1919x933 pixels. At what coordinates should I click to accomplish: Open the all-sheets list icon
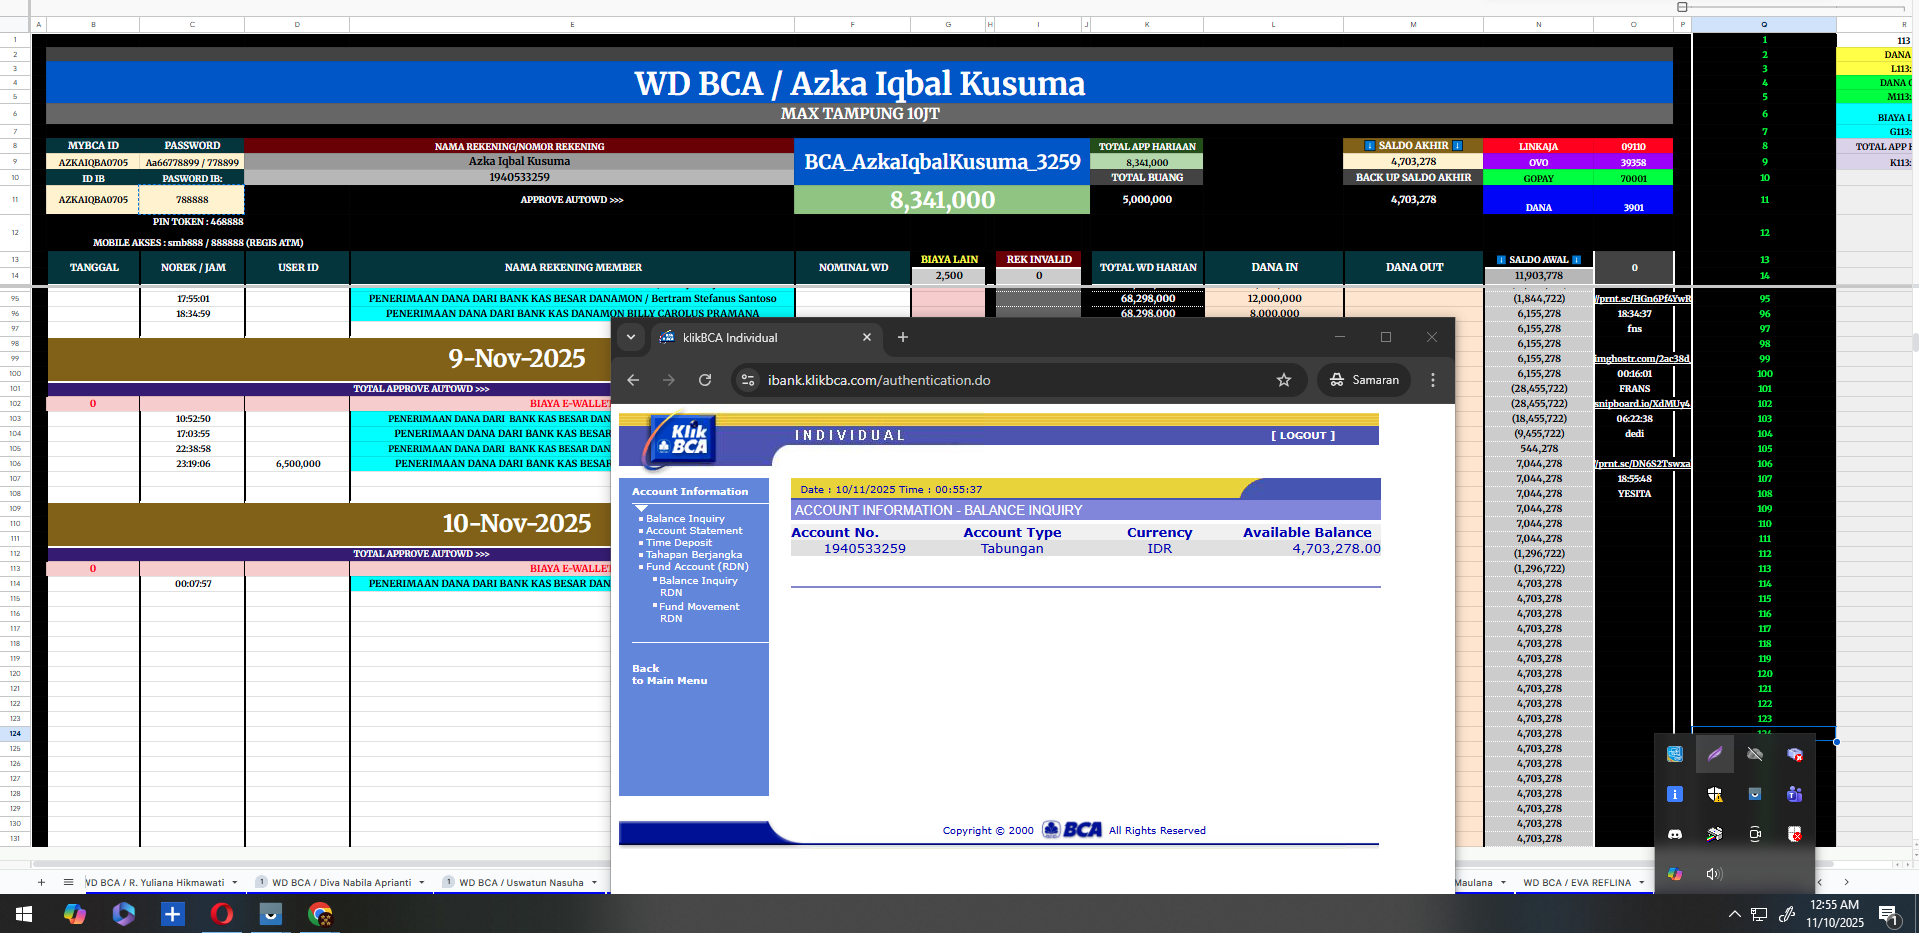click(68, 882)
